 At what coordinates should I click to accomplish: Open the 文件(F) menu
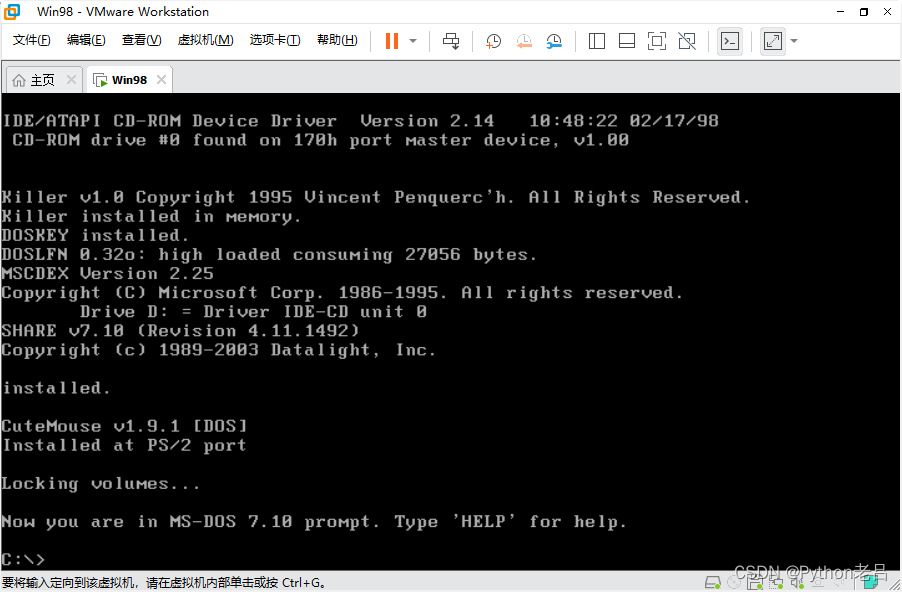click(x=32, y=40)
